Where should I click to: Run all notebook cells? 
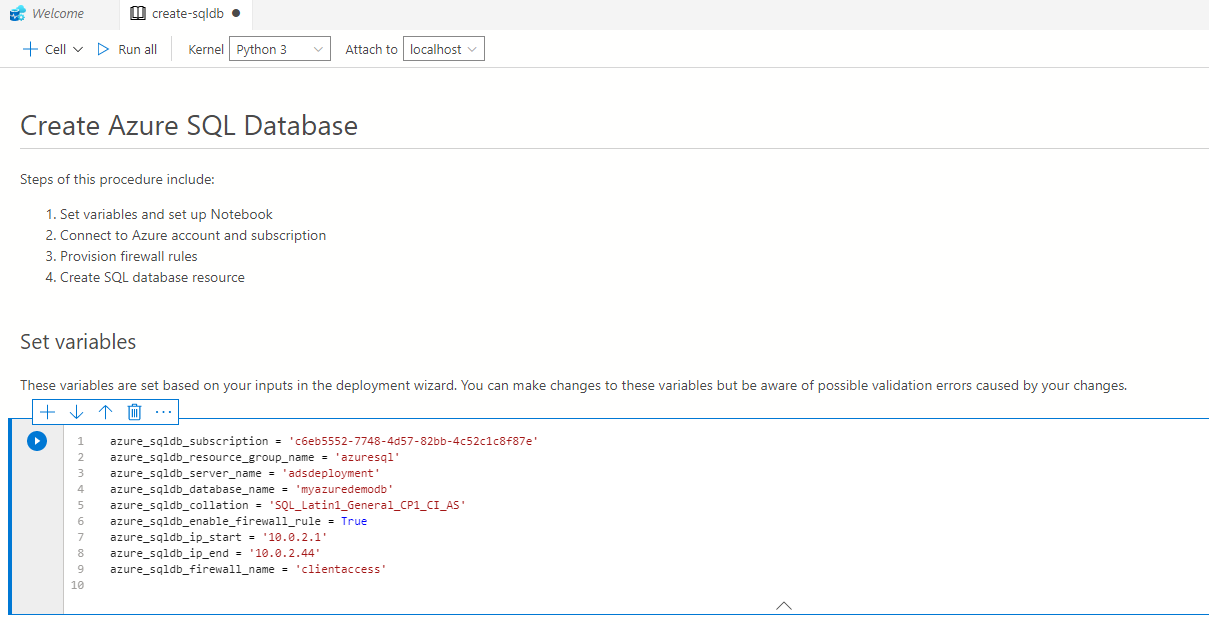(x=127, y=49)
